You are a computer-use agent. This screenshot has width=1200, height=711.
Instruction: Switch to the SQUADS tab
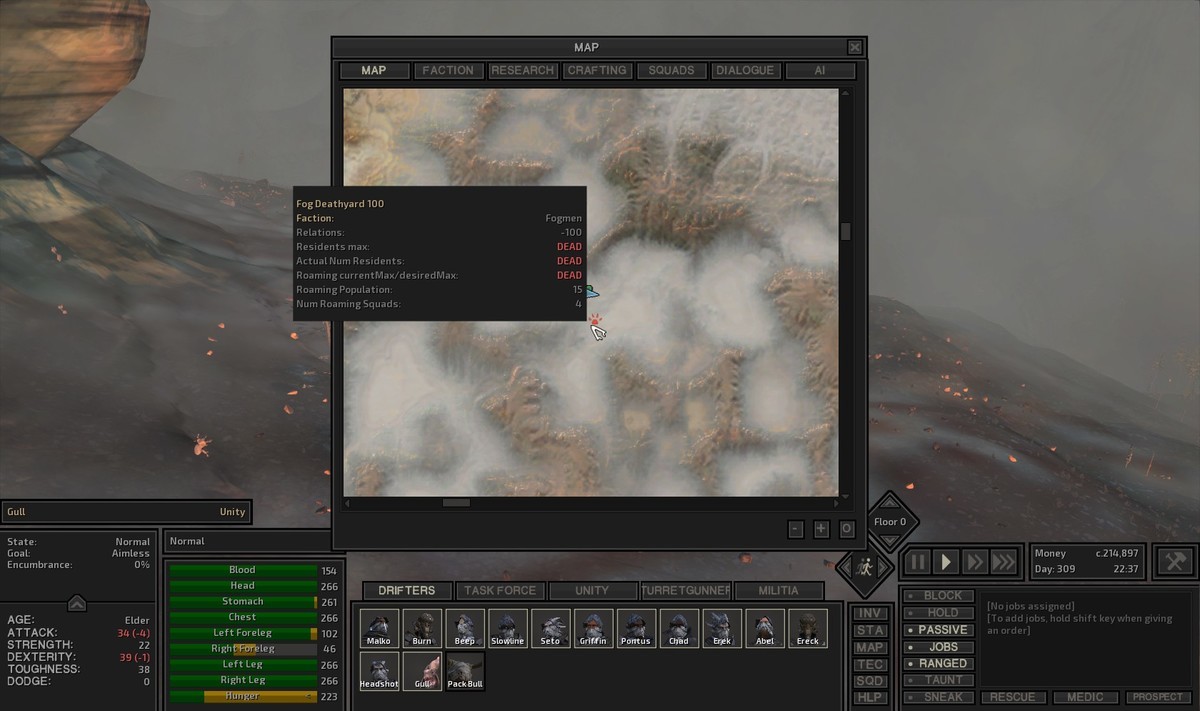[671, 71]
